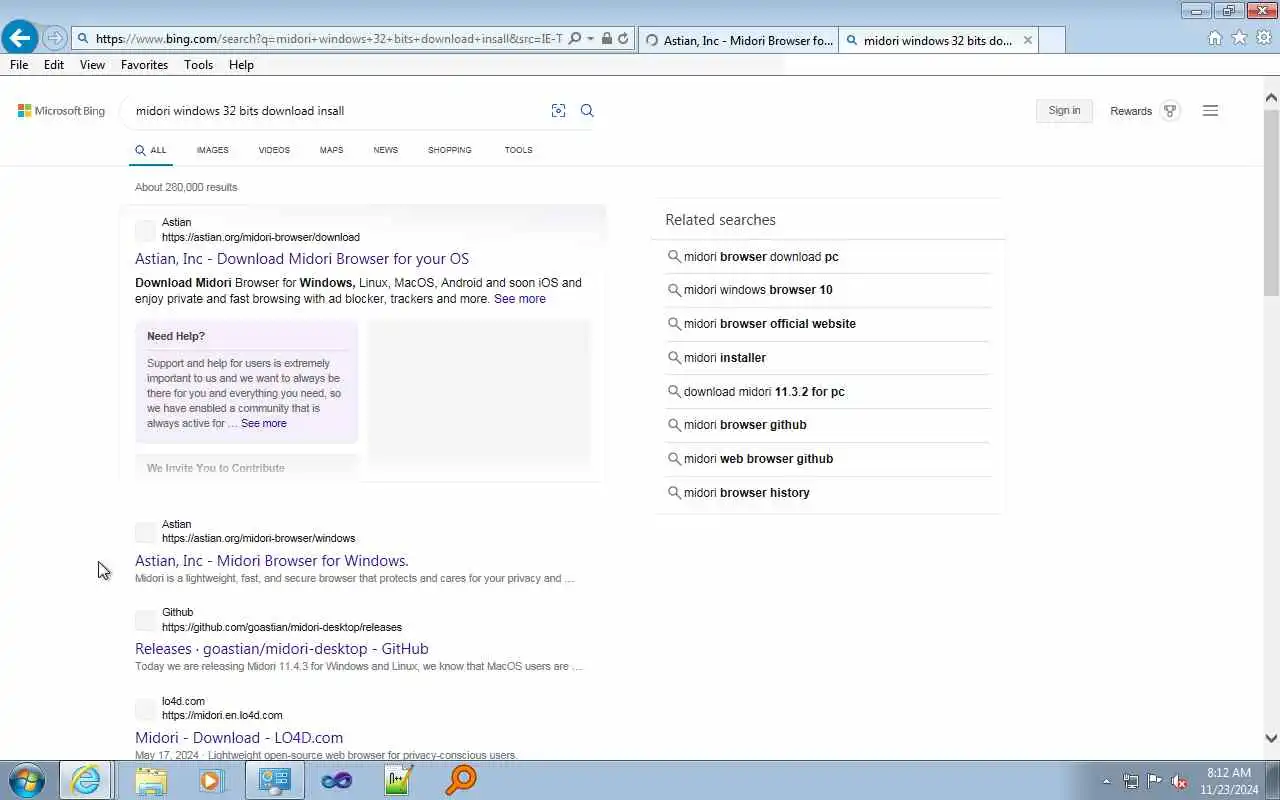Image resolution: width=1280 pixels, height=800 pixels.
Task: Open Windows Media Player taskbar icon
Action: (x=211, y=780)
